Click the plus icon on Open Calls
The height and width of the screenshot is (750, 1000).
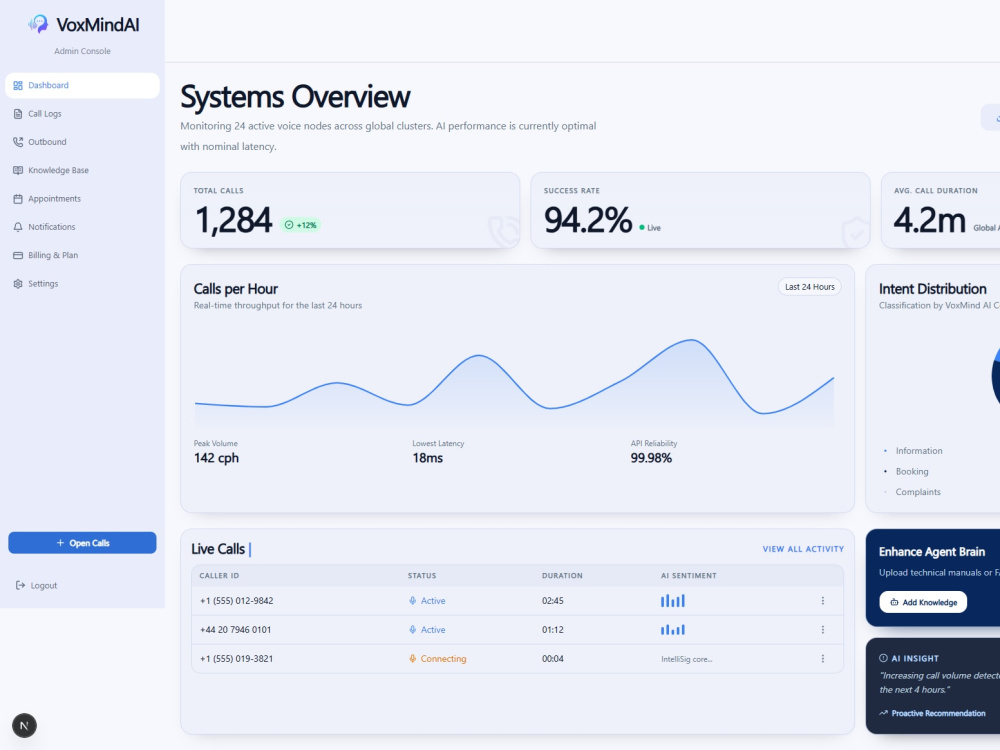click(x=61, y=543)
